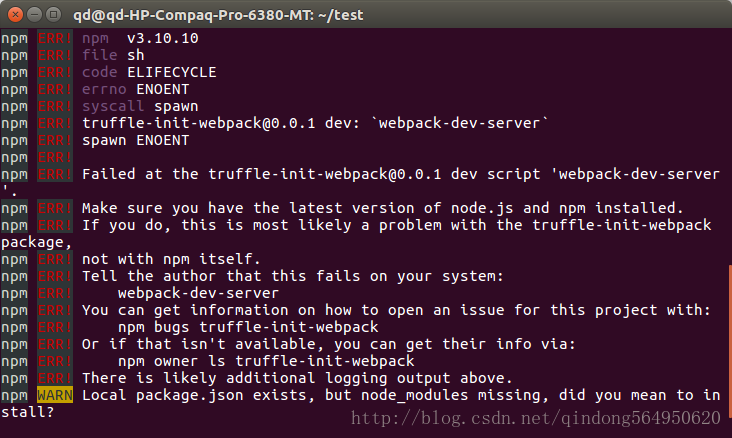Viewport: 732px width, 438px height.
Task: Click the 'spawn ENOENT' line
Action: pyautogui.click(x=135, y=141)
